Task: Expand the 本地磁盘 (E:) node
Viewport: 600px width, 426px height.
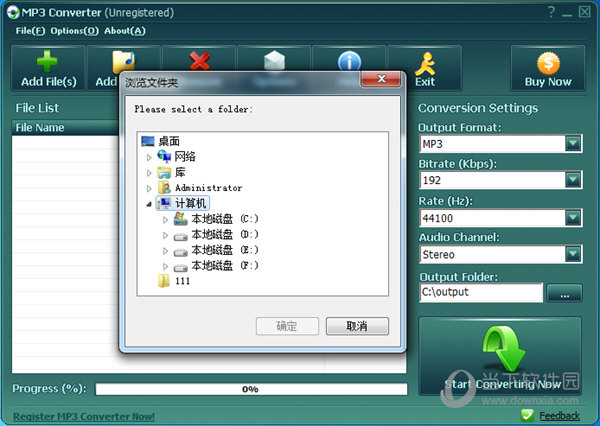Action: [165, 251]
